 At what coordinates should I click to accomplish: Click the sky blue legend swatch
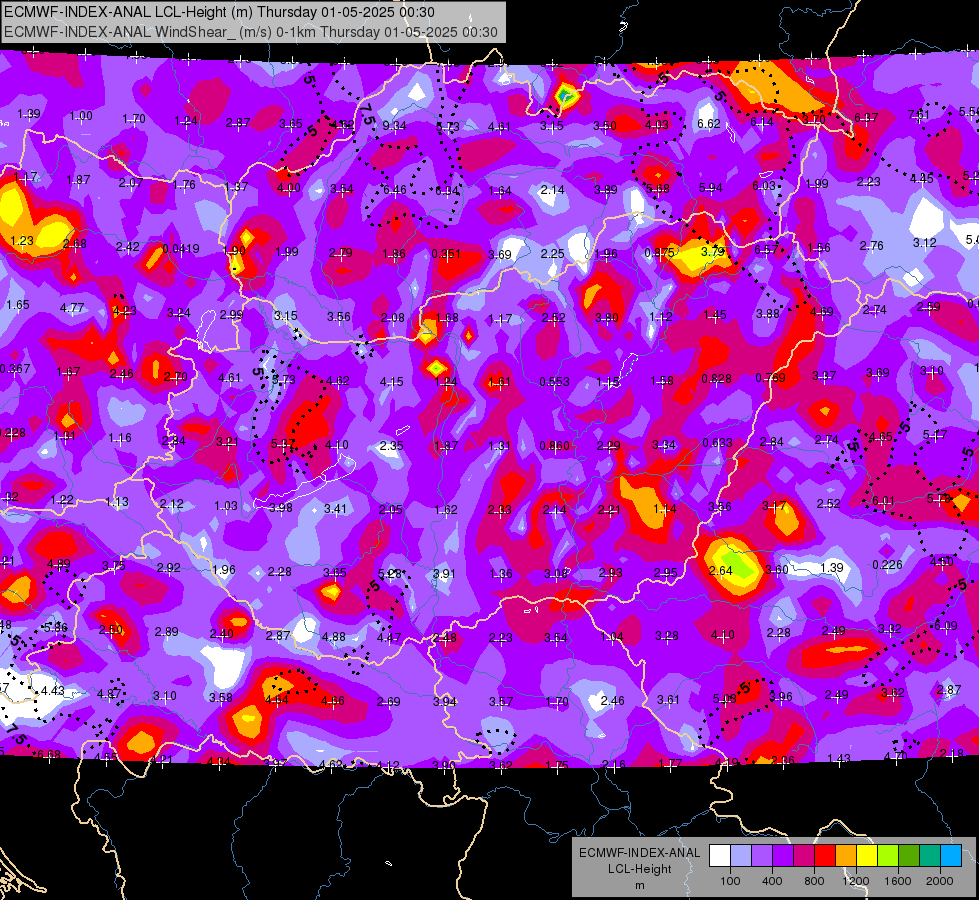[x=951, y=856]
